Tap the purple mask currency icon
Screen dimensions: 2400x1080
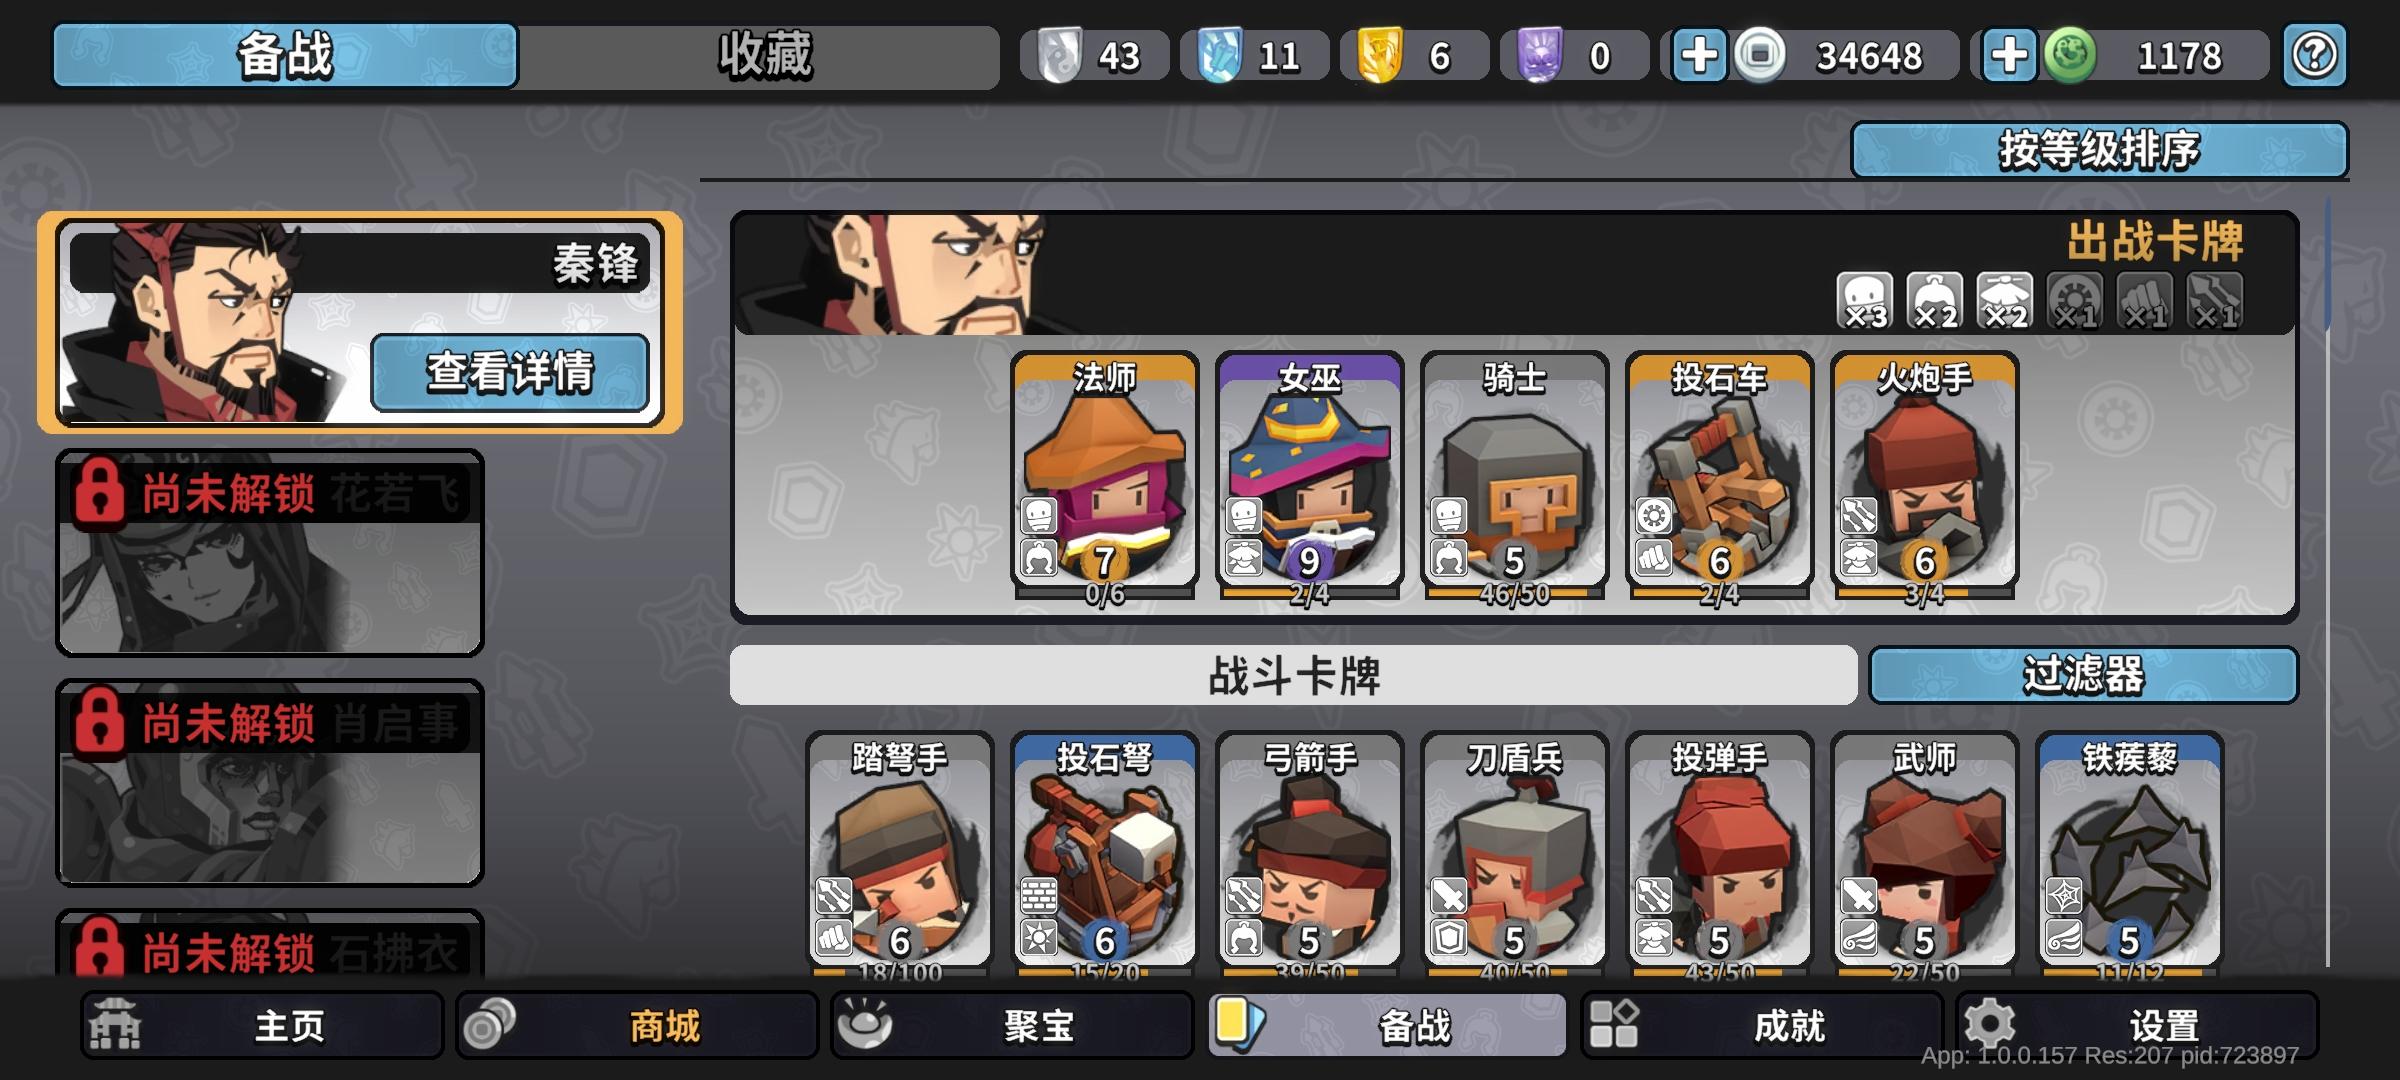tap(1540, 55)
